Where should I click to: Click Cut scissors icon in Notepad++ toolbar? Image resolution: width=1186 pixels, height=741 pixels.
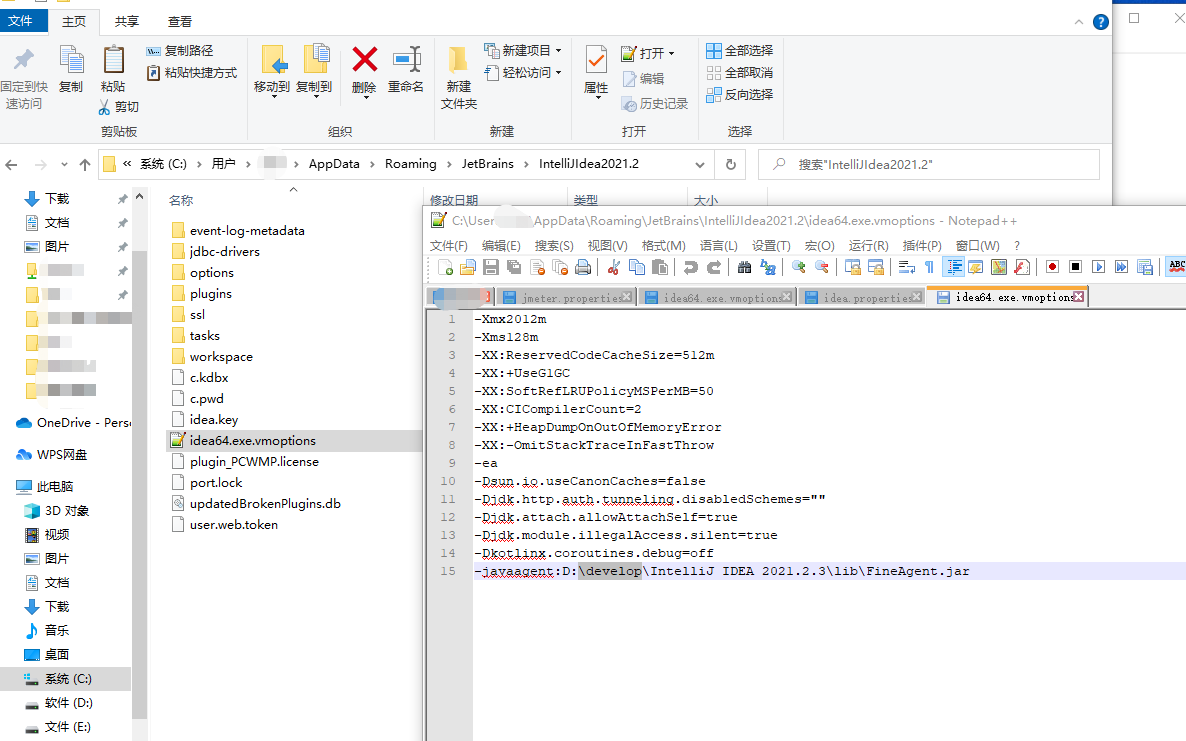pos(613,267)
